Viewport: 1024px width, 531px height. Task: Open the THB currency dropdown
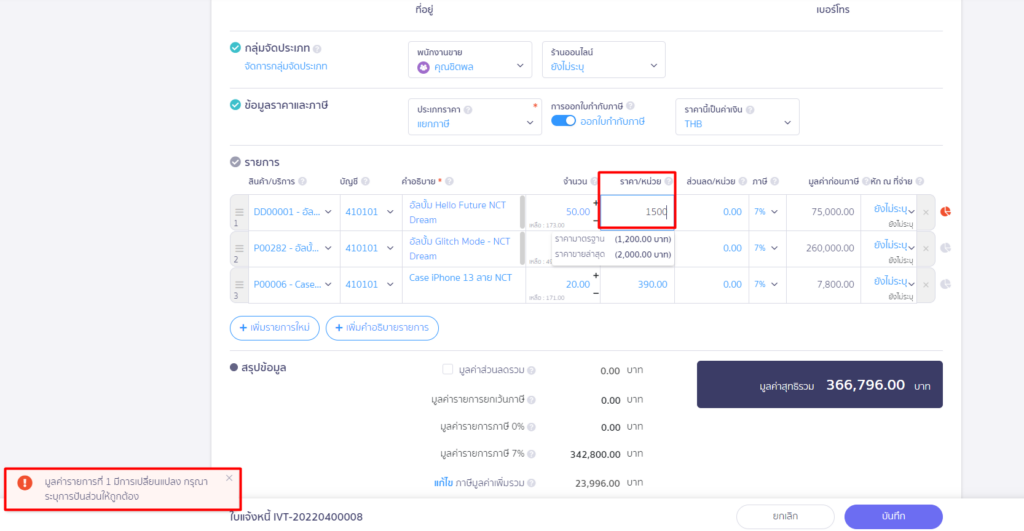click(737, 124)
